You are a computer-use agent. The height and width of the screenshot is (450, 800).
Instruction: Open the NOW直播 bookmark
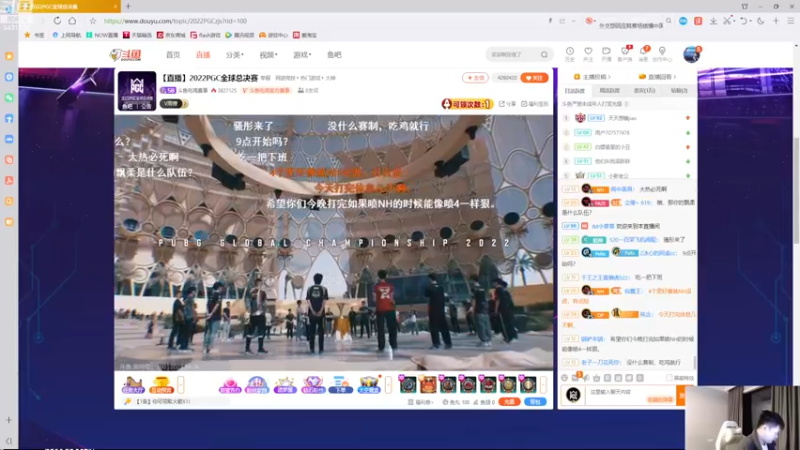point(102,35)
